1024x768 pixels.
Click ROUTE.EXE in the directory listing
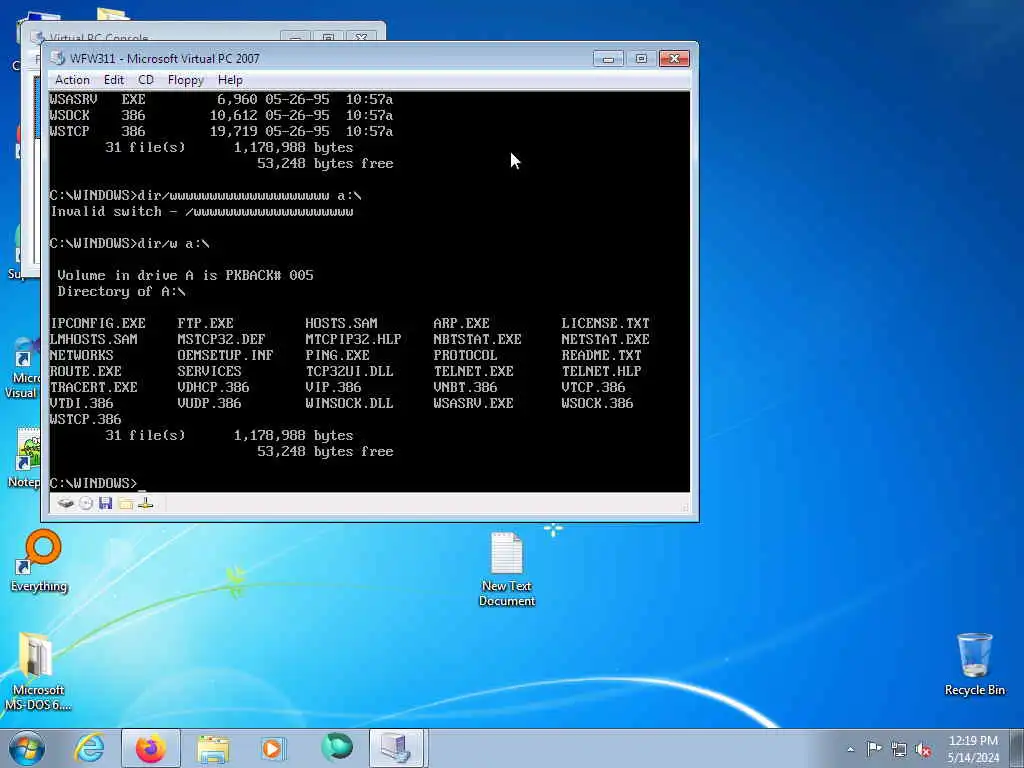click(86, 372)
